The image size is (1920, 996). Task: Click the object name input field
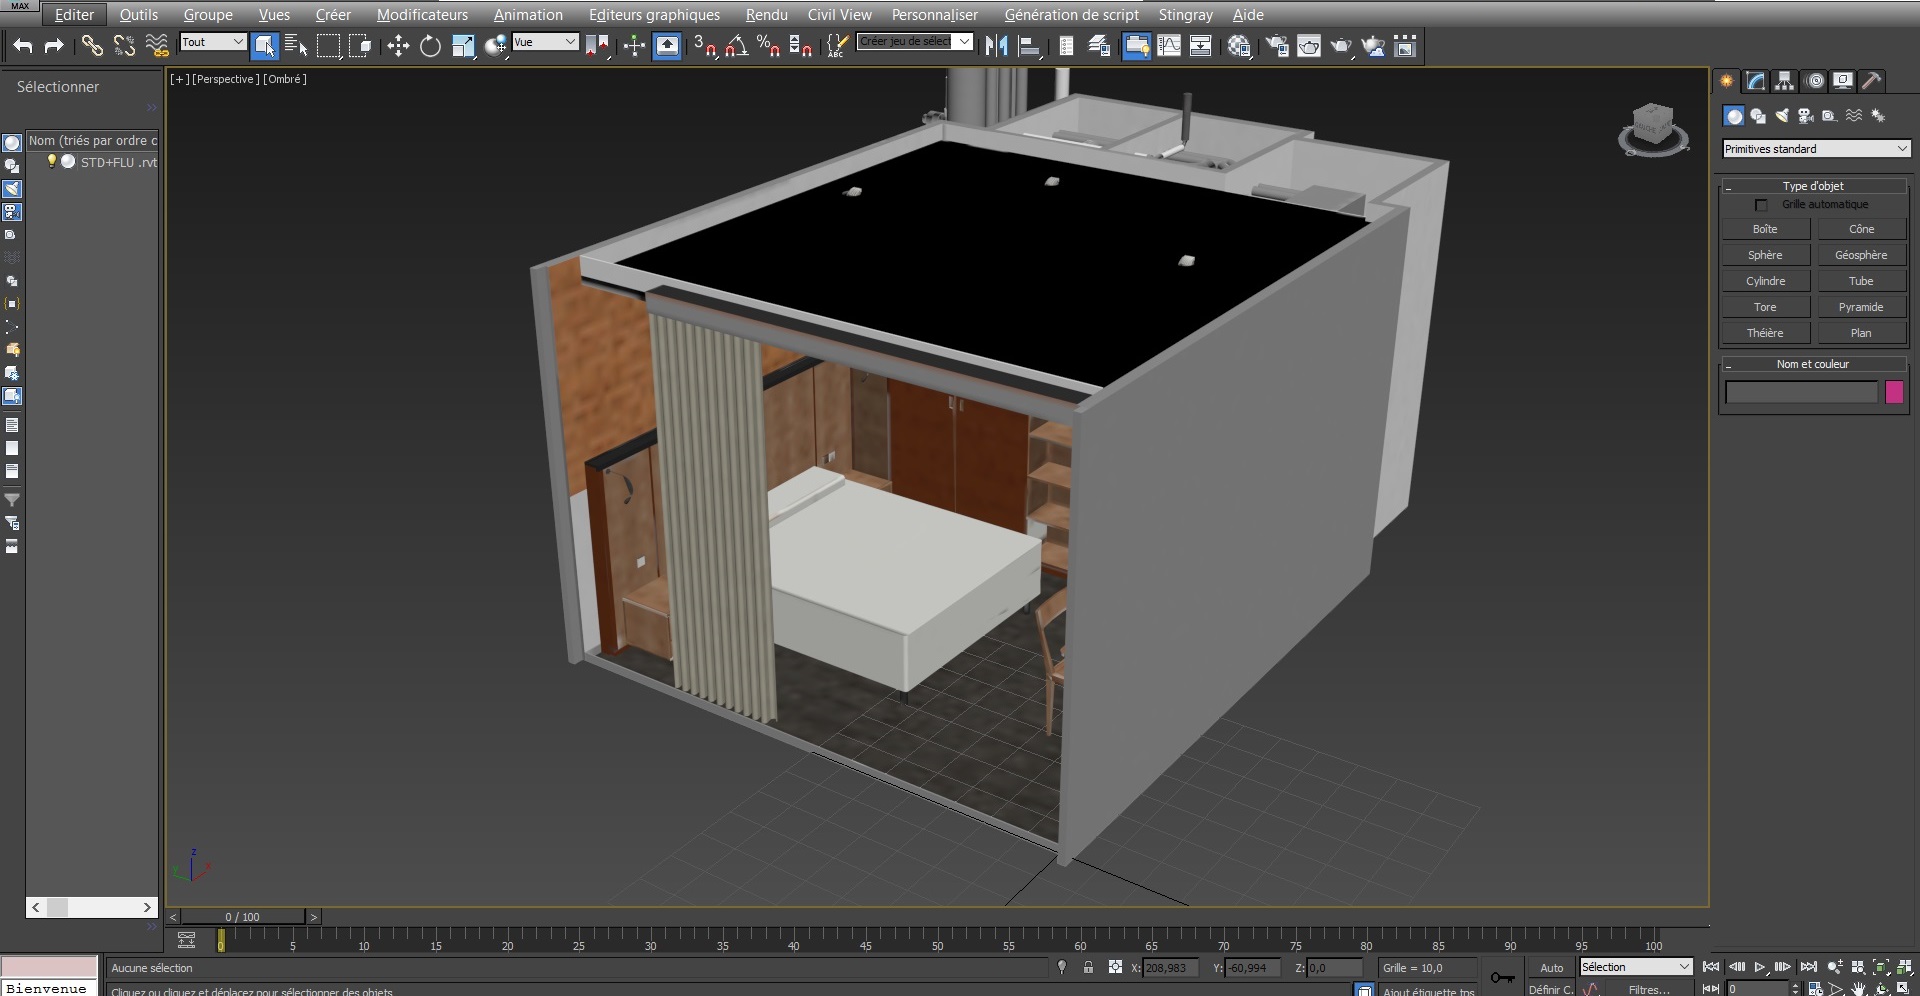point(1801,392)
